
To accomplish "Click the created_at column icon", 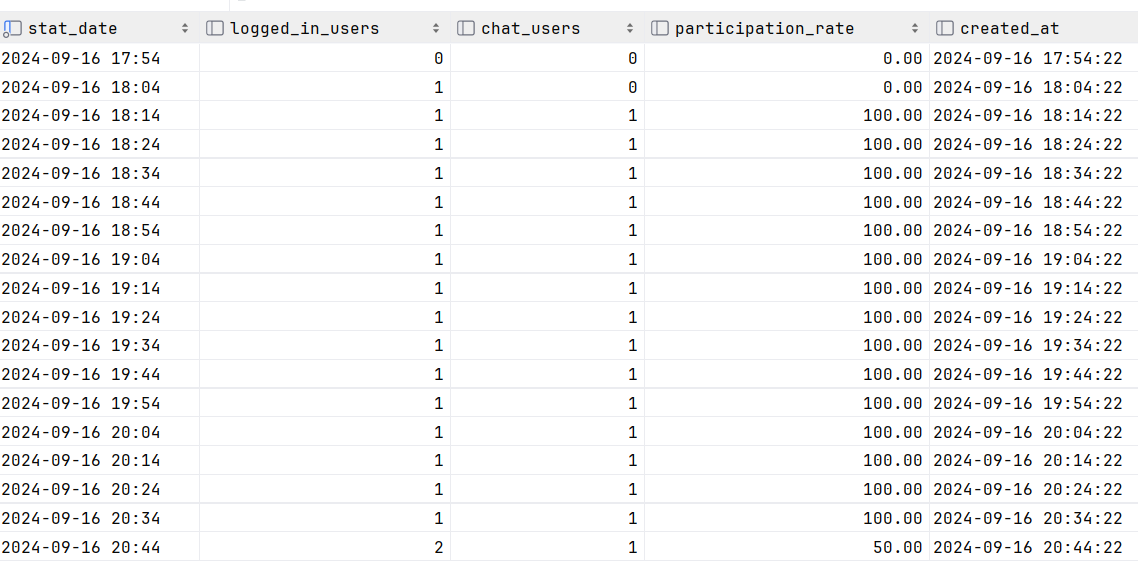I will point(944,29).
